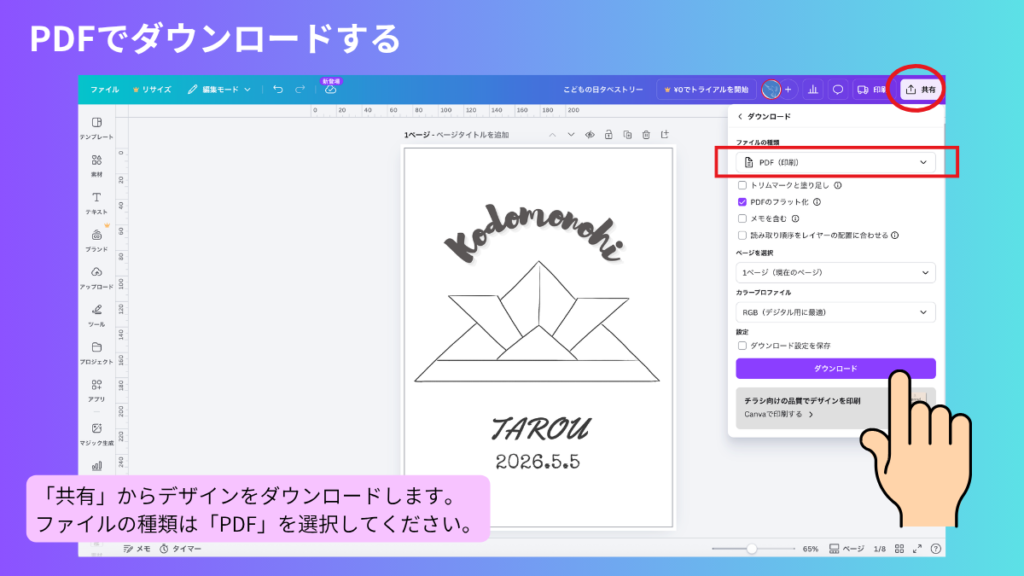Viewport: 1024px width, 576px height.
Task: Expand the カラープロファイル dropdown set to RGB
Action: 835,311
